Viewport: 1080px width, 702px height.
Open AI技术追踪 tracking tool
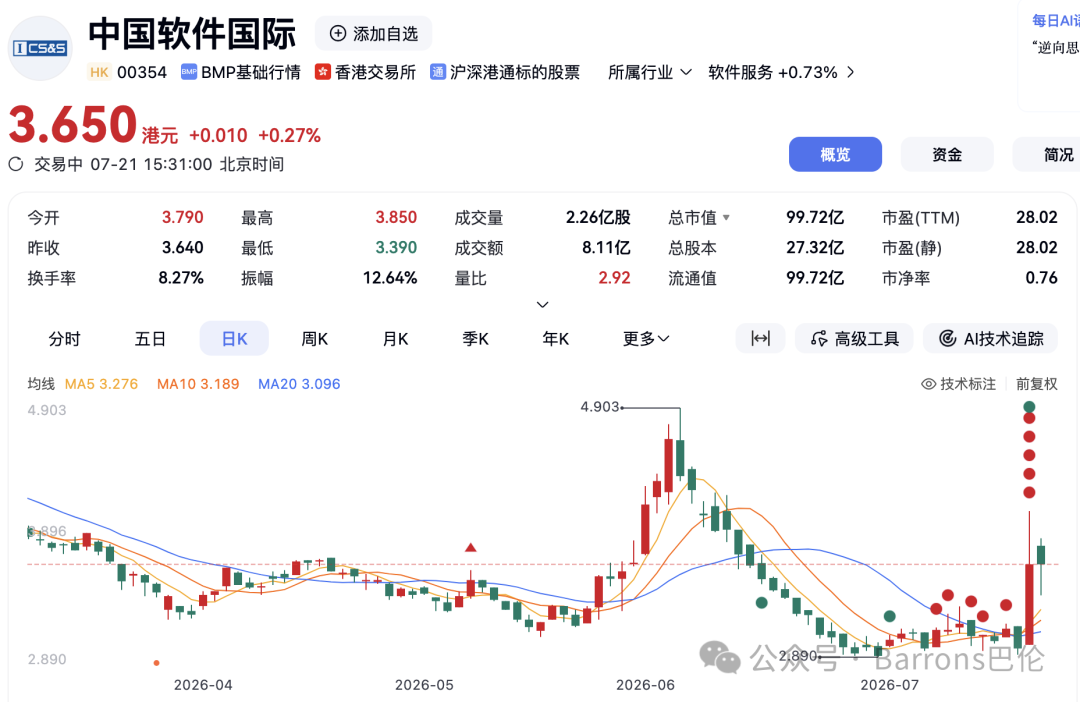click(x=990, y=338)
